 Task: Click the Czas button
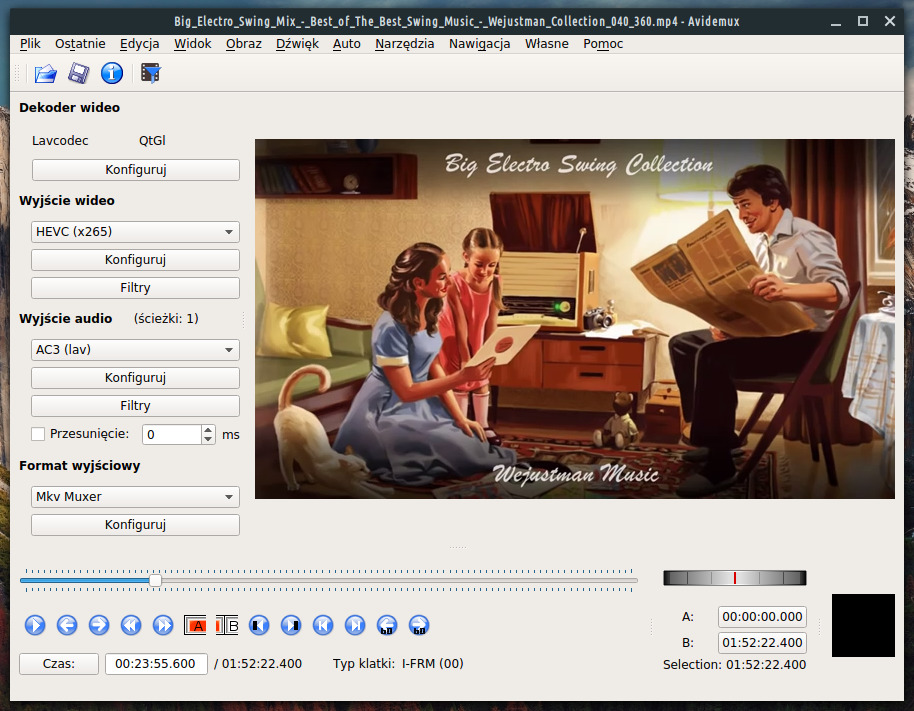point(59,664)
